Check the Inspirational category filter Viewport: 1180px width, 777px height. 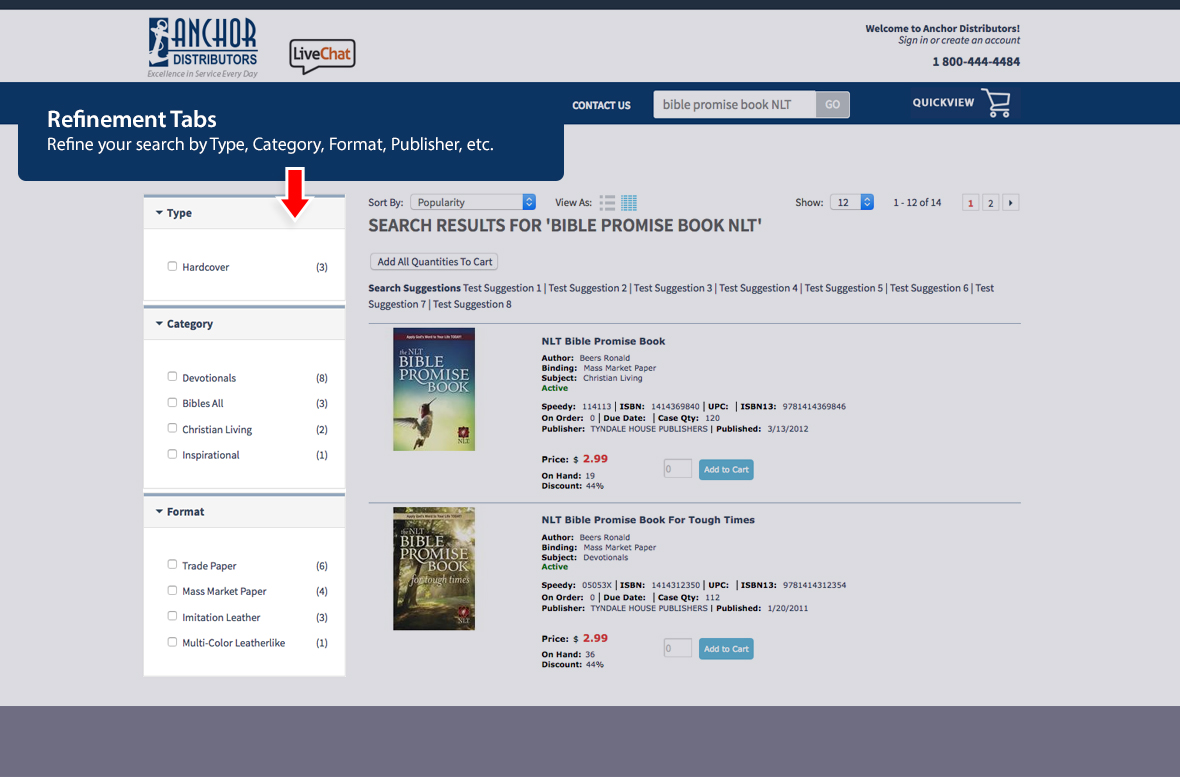point(172,454)
